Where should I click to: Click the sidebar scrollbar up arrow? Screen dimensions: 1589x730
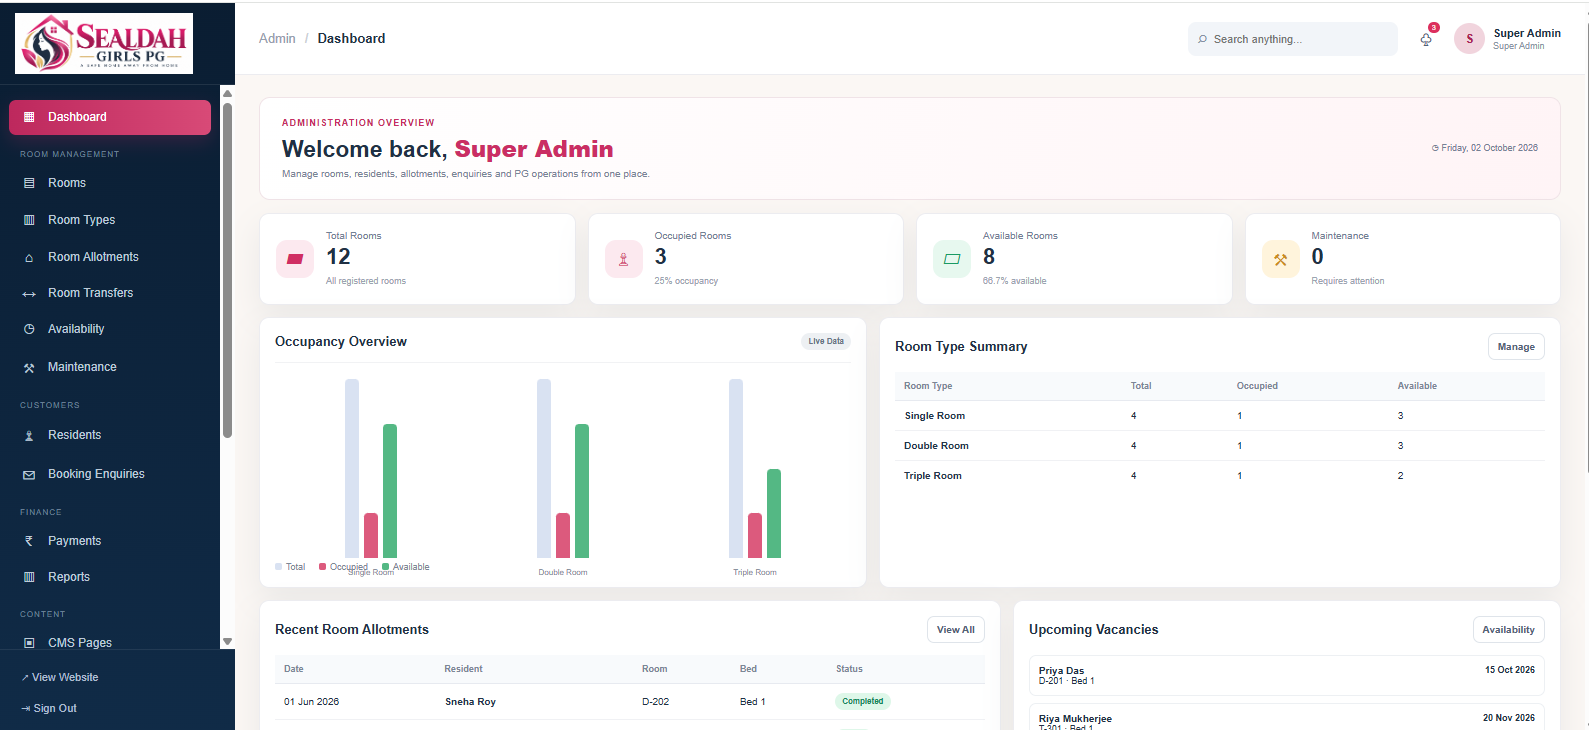click(x=227, y=93)
